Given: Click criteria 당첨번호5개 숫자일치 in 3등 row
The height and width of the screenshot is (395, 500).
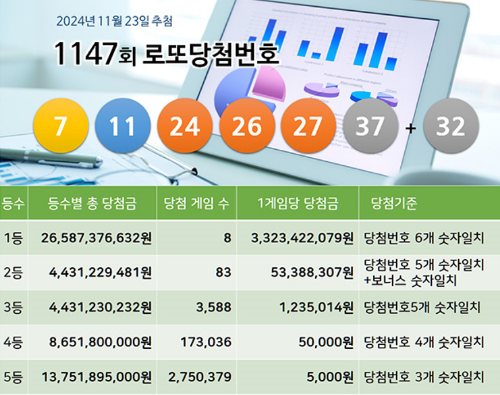Looking at the screenshot, I should [x=422, y=307].
